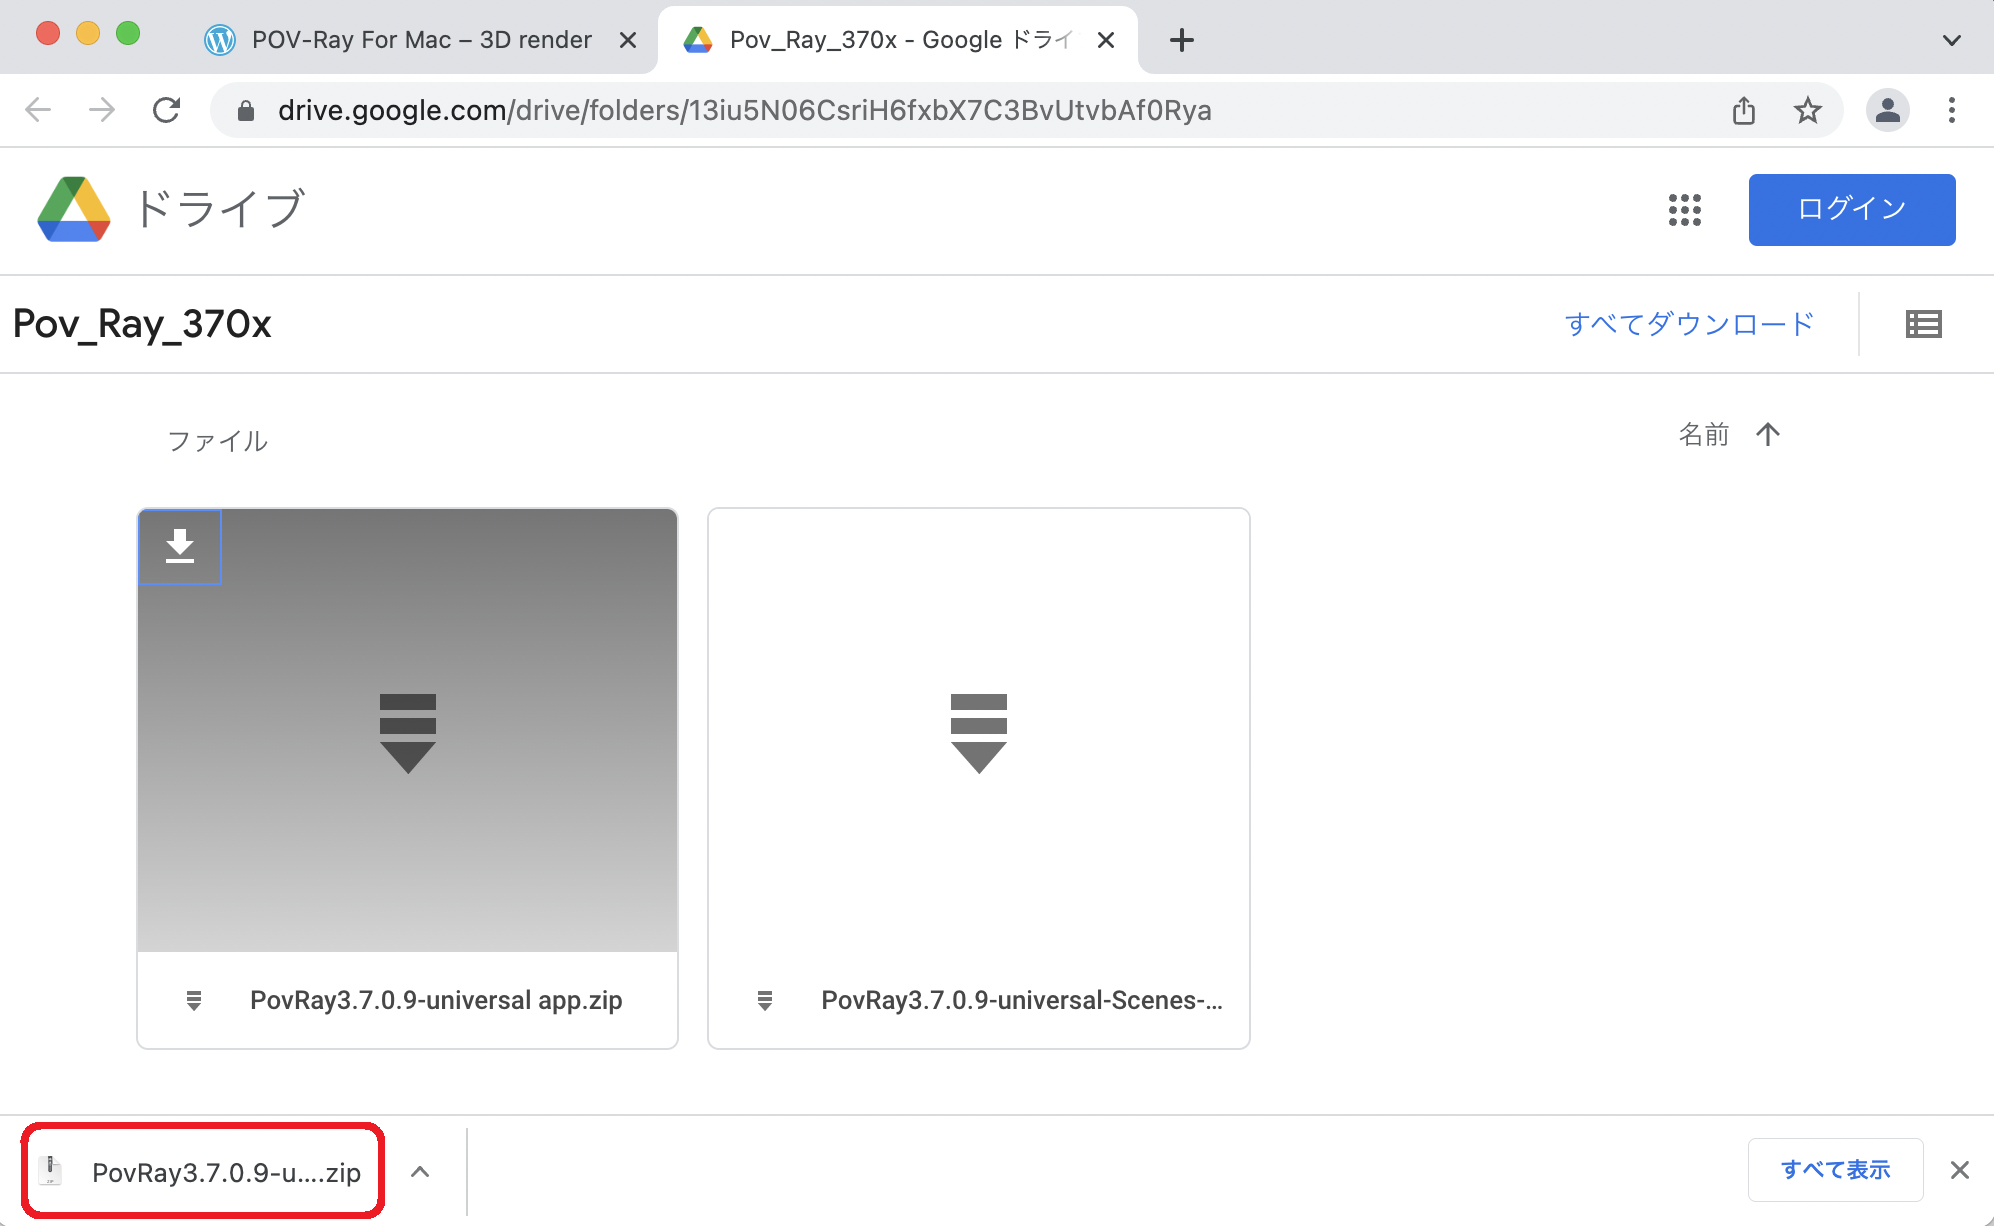Switch to list view layout icon
Viewport: 1994px width, 1226px height.
click(x=1923, y=324)
